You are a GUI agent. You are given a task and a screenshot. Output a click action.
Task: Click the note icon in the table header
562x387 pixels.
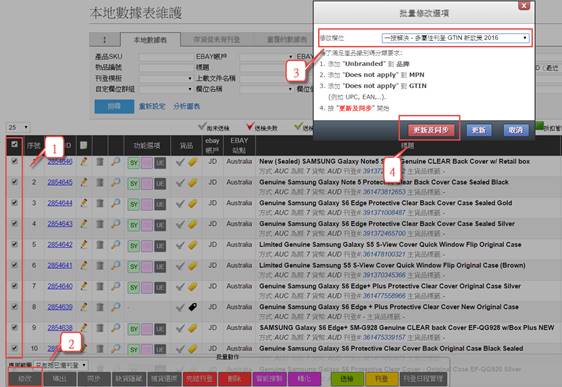click(84, 145)
